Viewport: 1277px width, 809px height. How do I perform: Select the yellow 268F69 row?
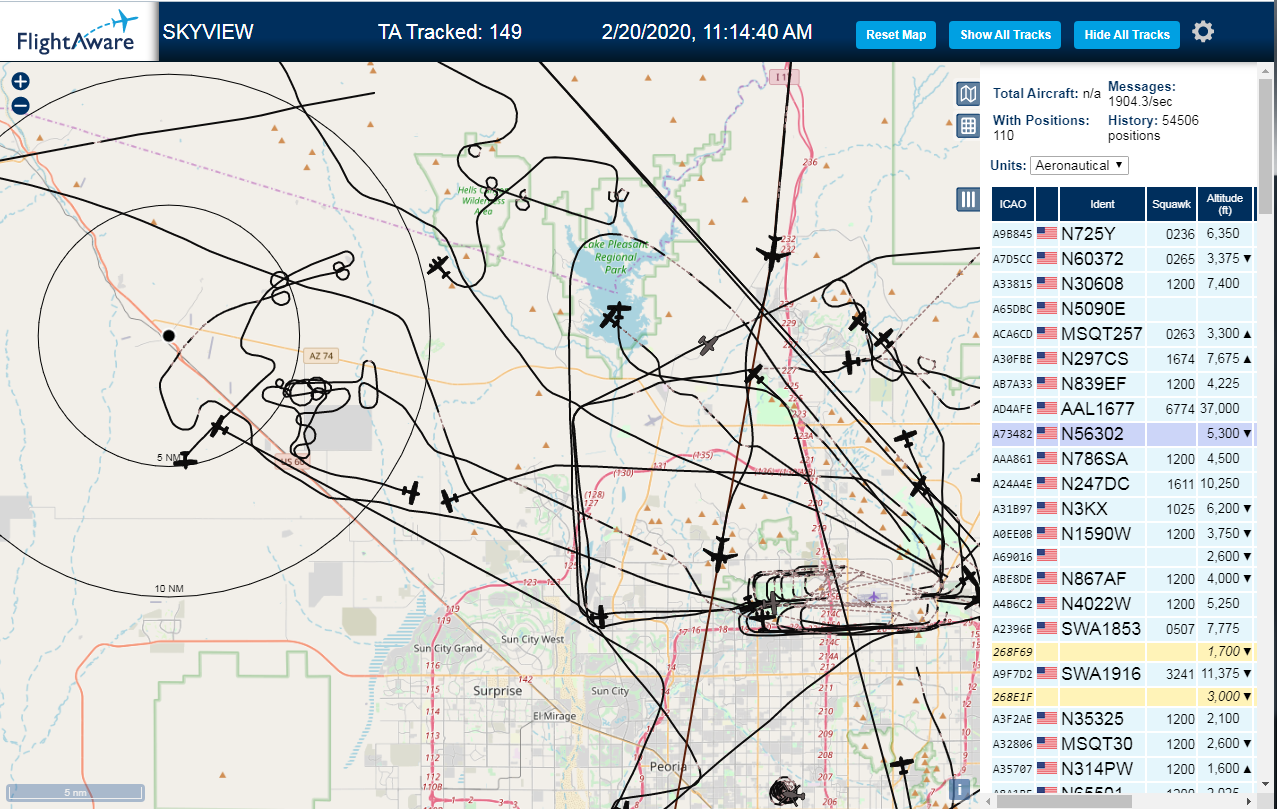point(1124,651)
